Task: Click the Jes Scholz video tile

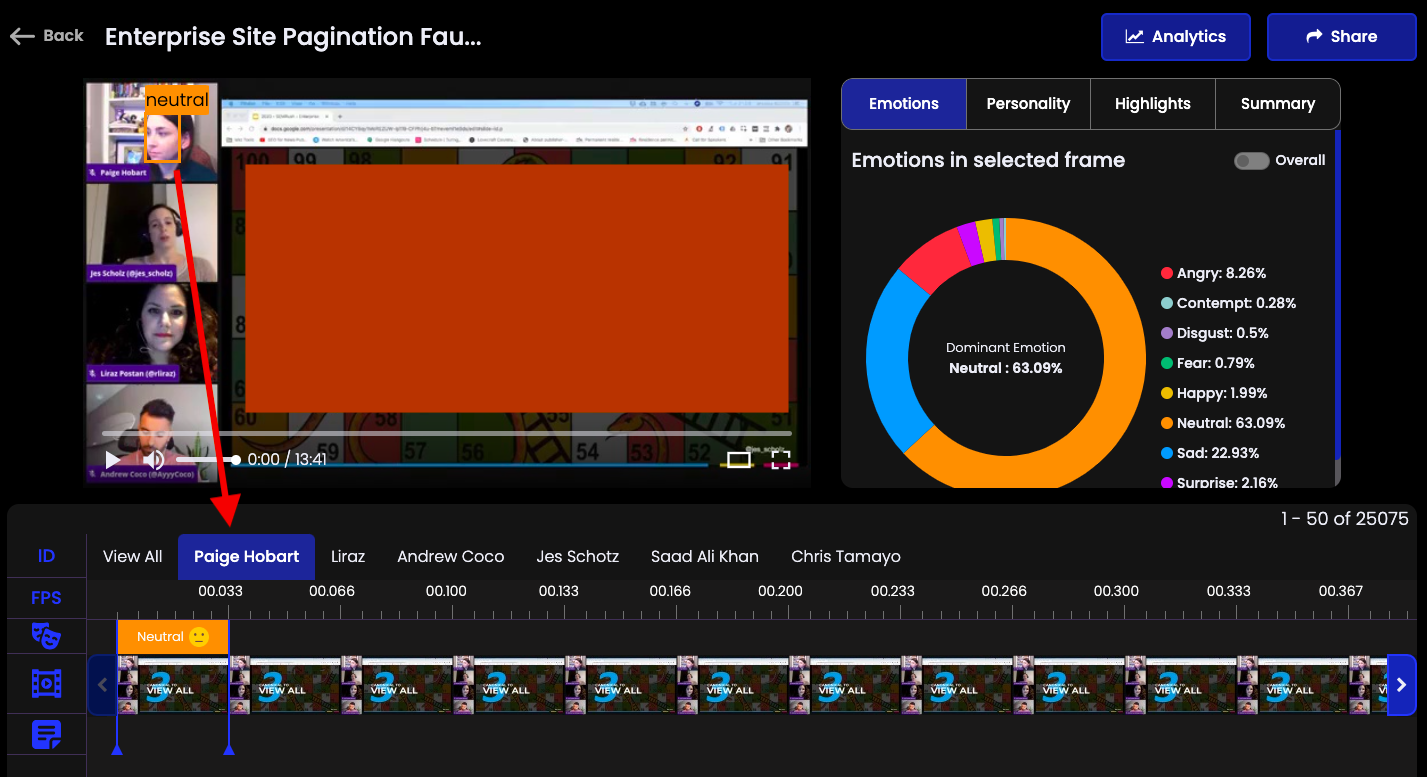Action: point(152,233)
